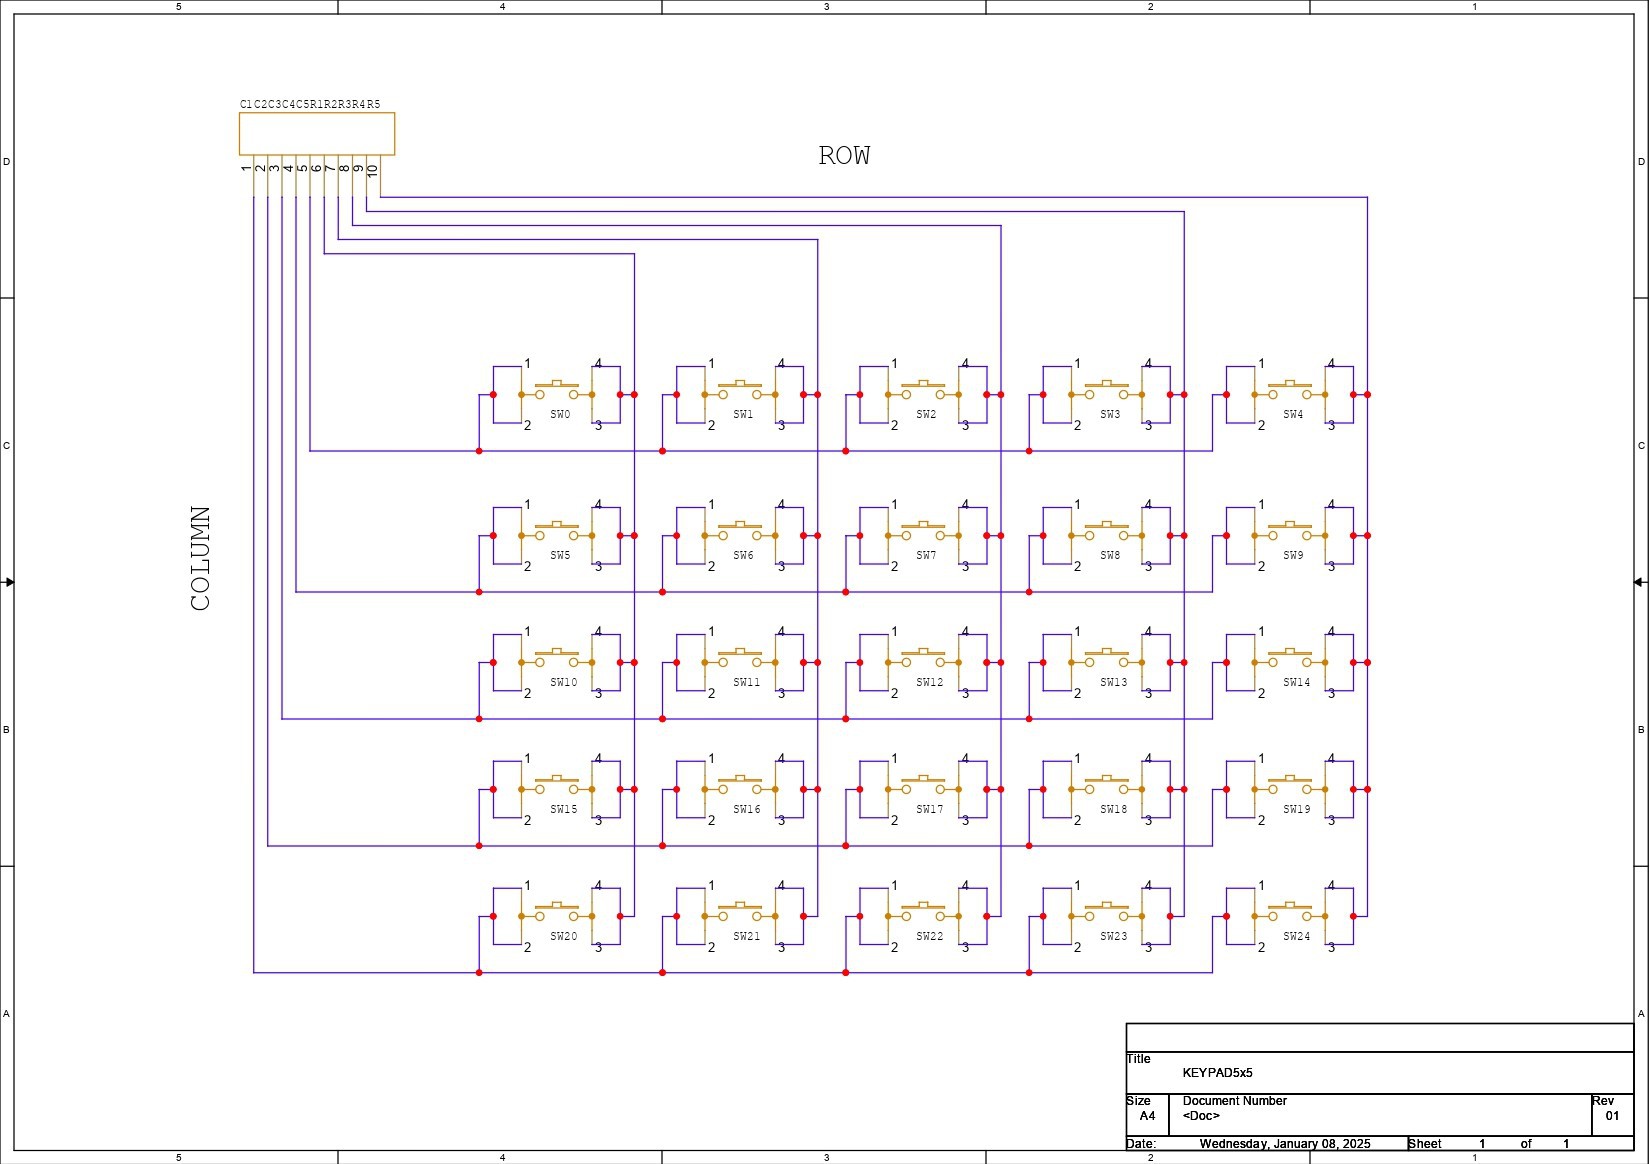The width and height of the screenshot is (1650, 1164).
Task: Click the Title label in title block
Action: pos(1139,1059)
